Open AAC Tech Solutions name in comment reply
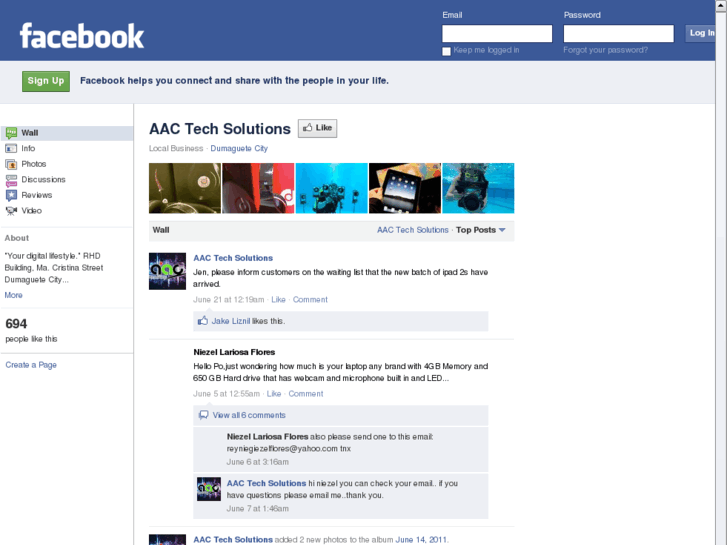 tap(266, 483)
